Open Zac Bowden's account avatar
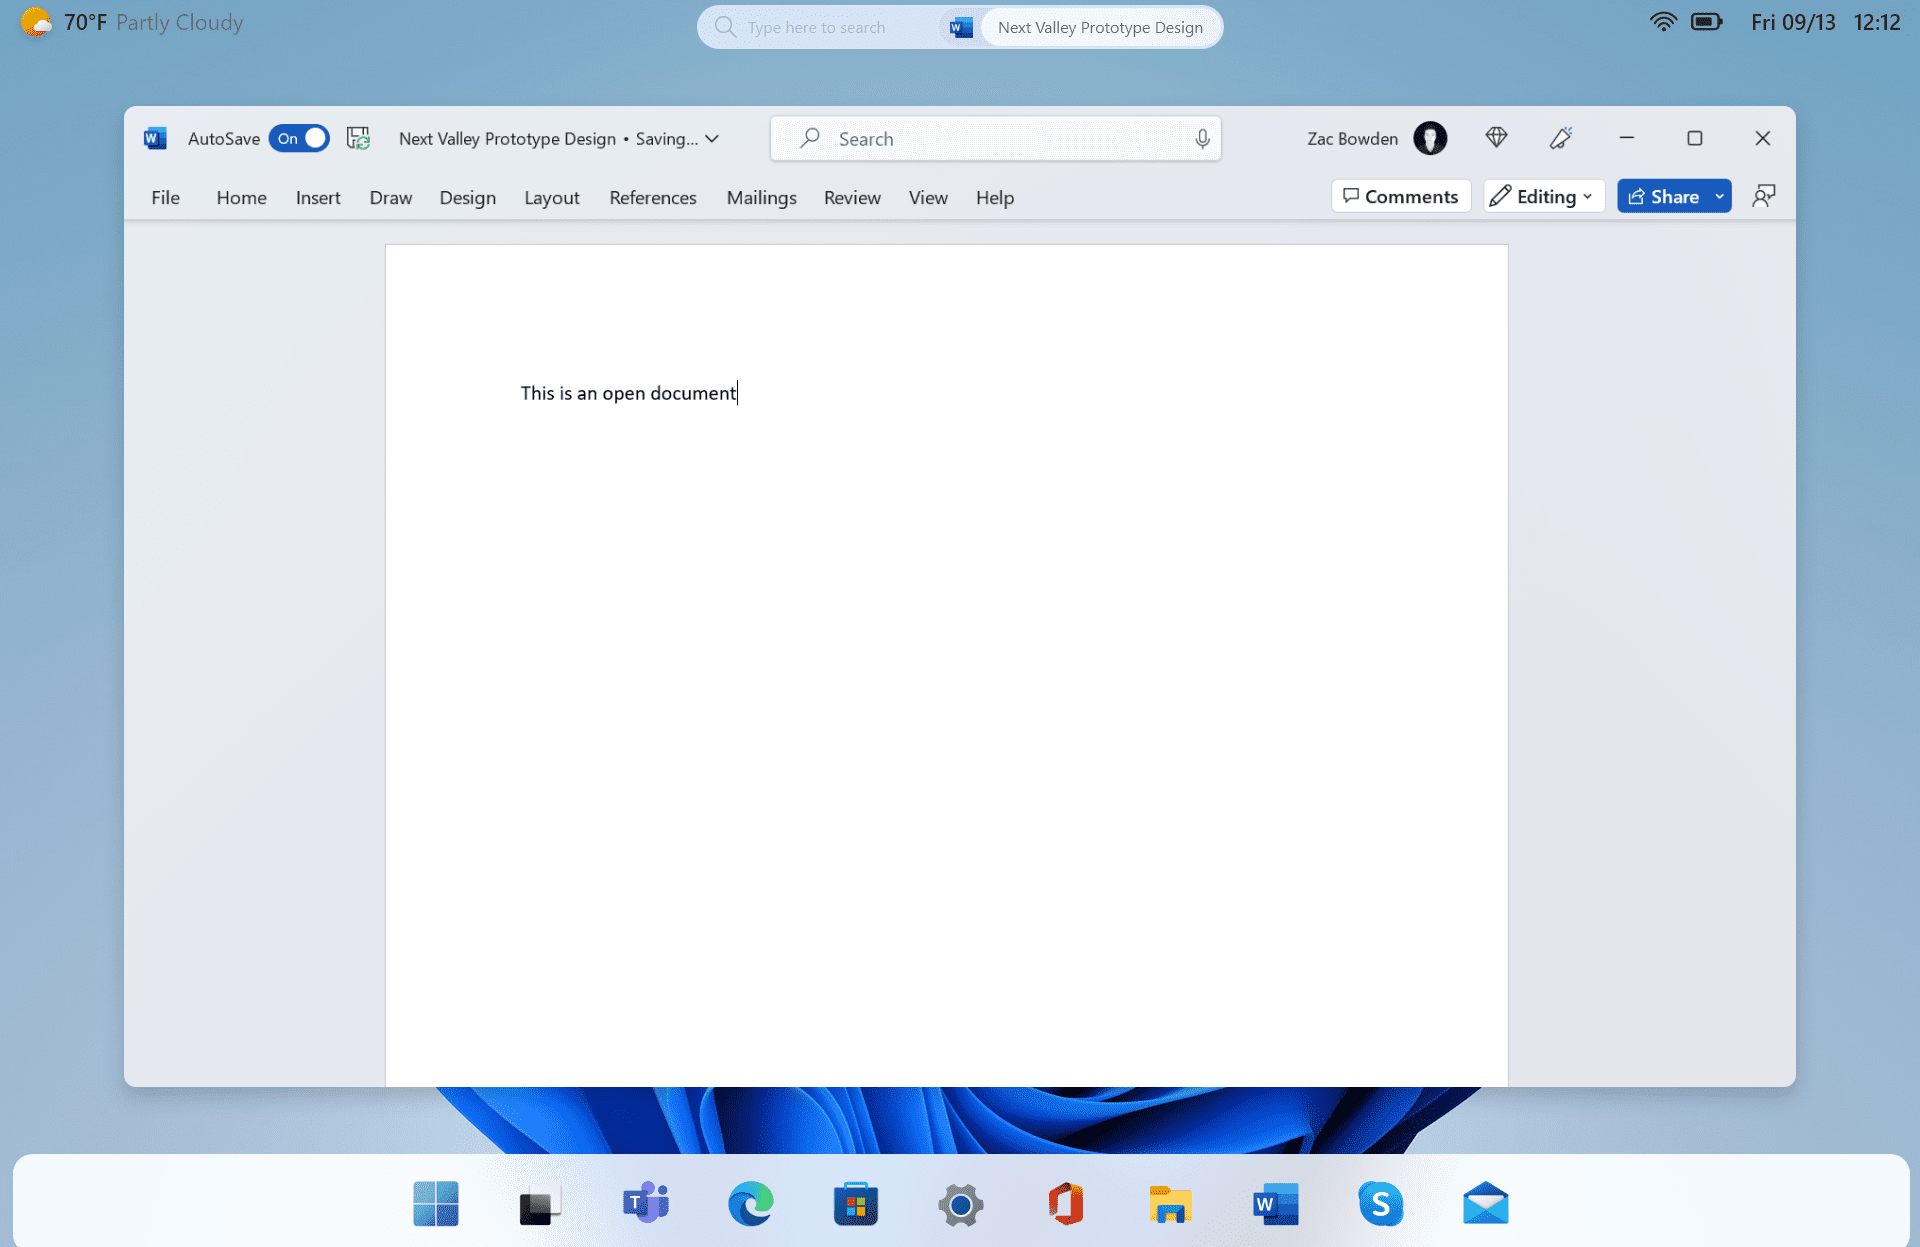 (1430, 138)
